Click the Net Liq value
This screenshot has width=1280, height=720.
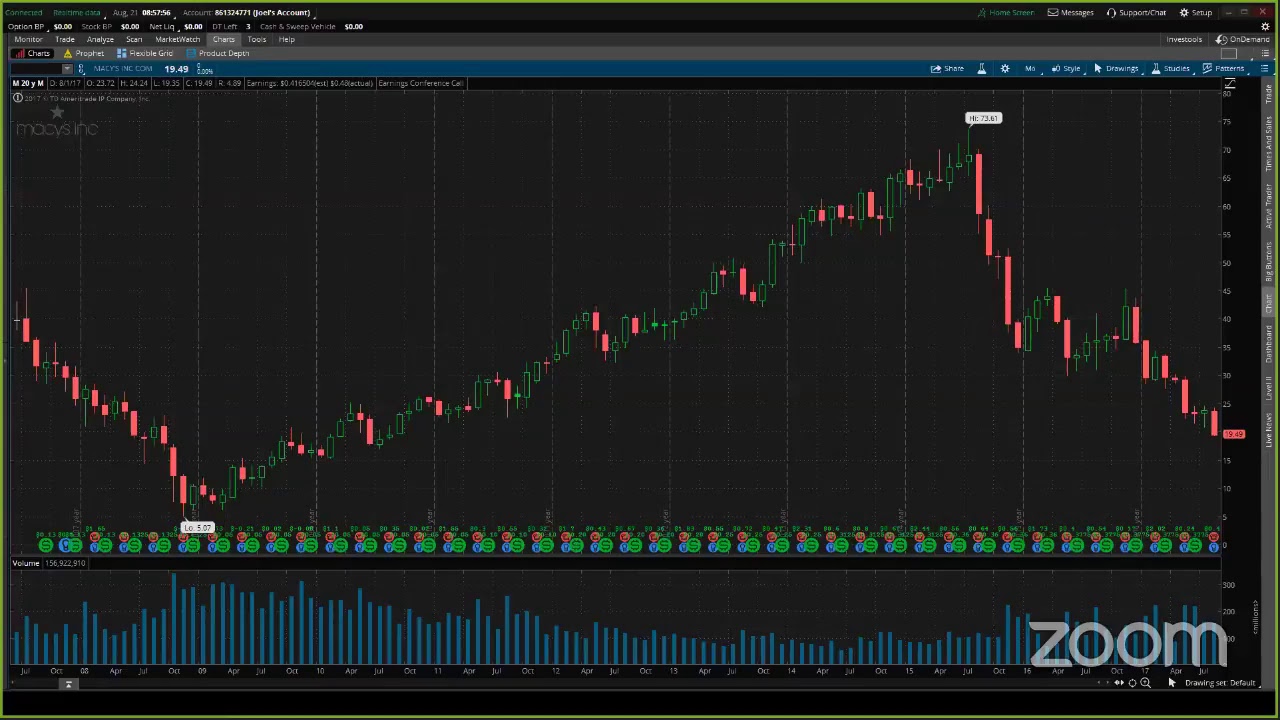click(193, 27)
